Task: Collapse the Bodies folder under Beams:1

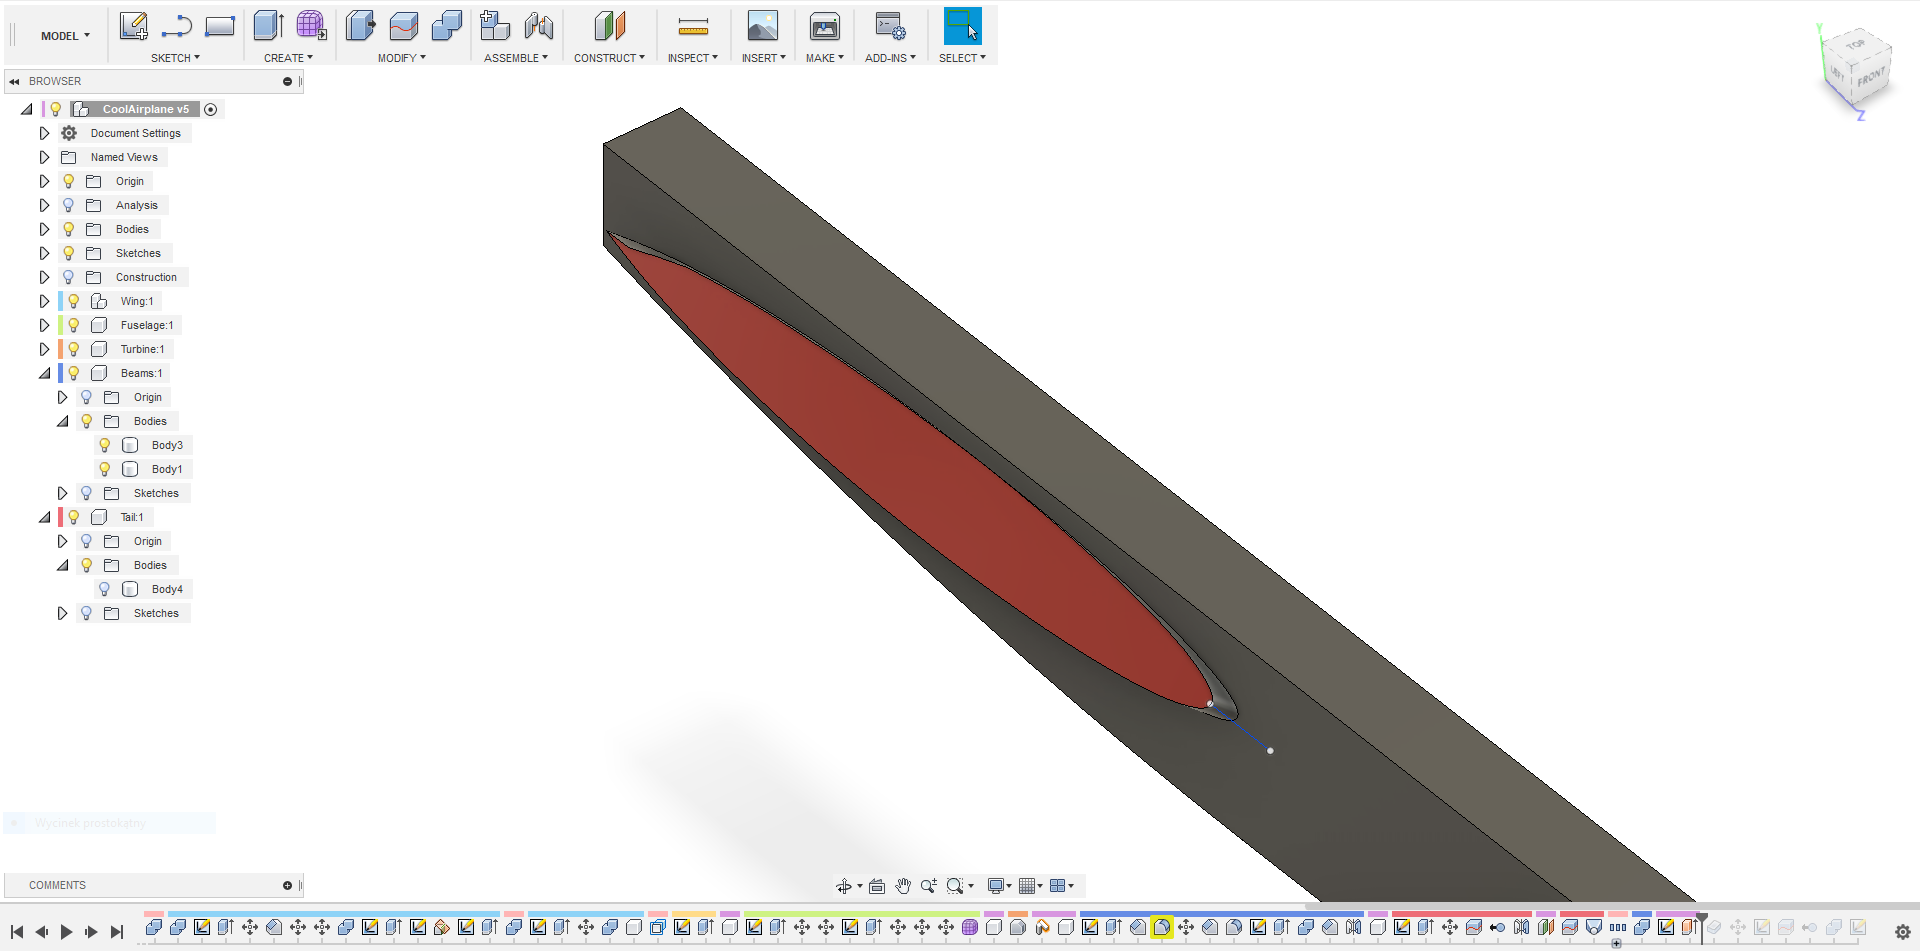Action: [62, 421]
